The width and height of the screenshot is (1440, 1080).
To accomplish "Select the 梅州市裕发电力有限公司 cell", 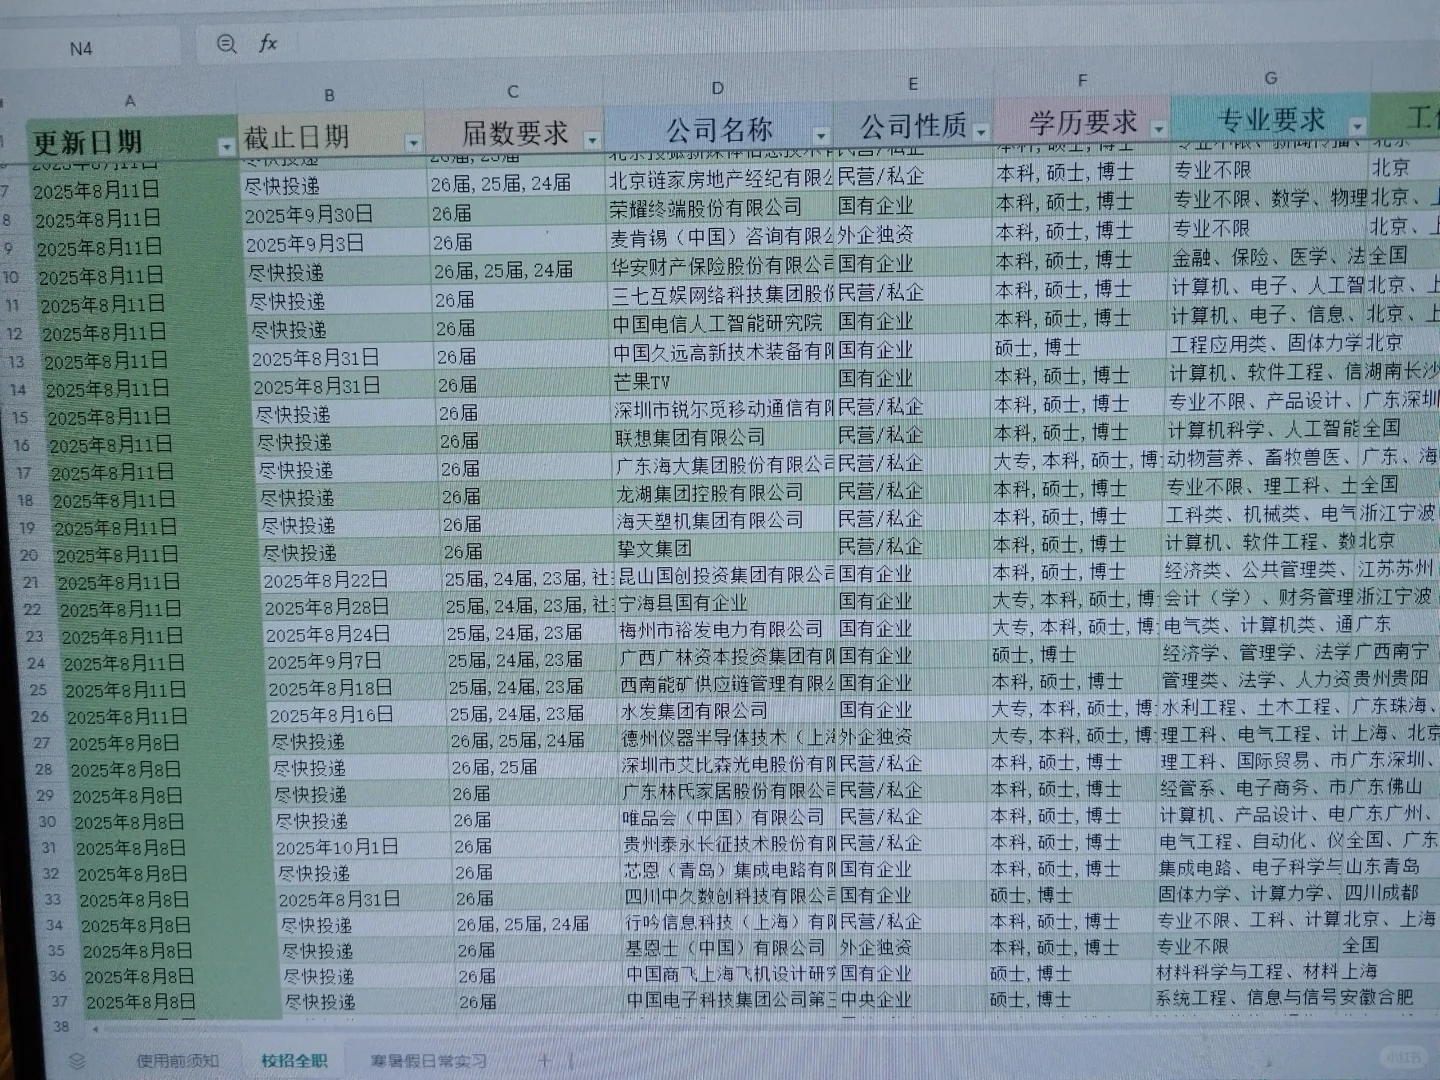I will pos(727,630).
